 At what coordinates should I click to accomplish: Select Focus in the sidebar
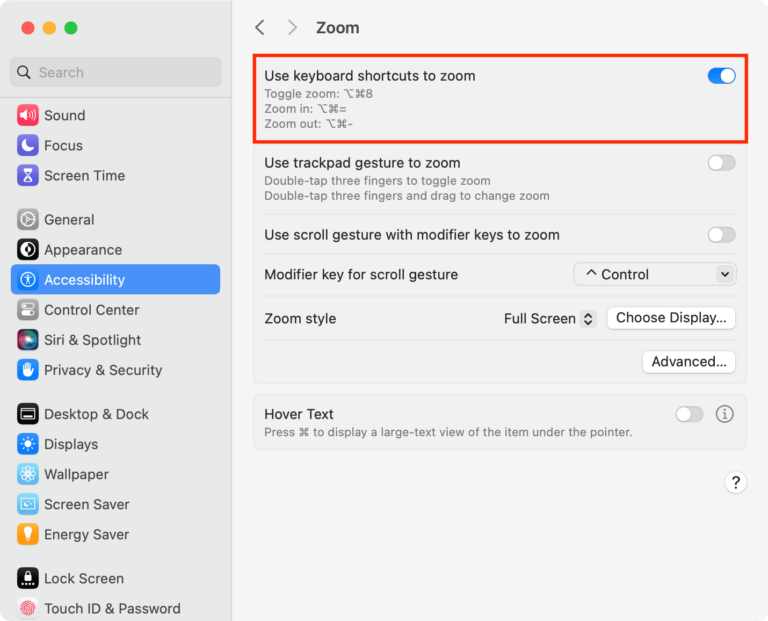(x=63, y=145)
